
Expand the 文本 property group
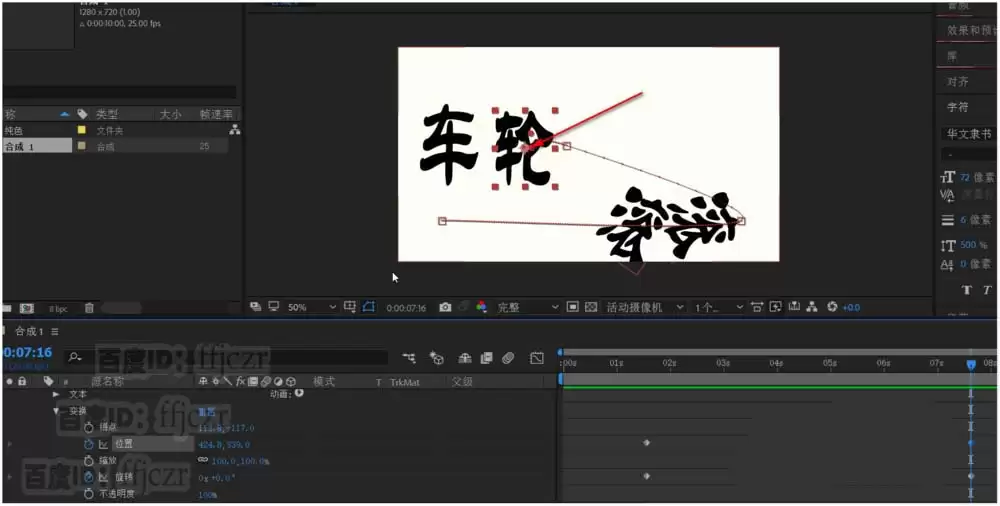[56, 394]
